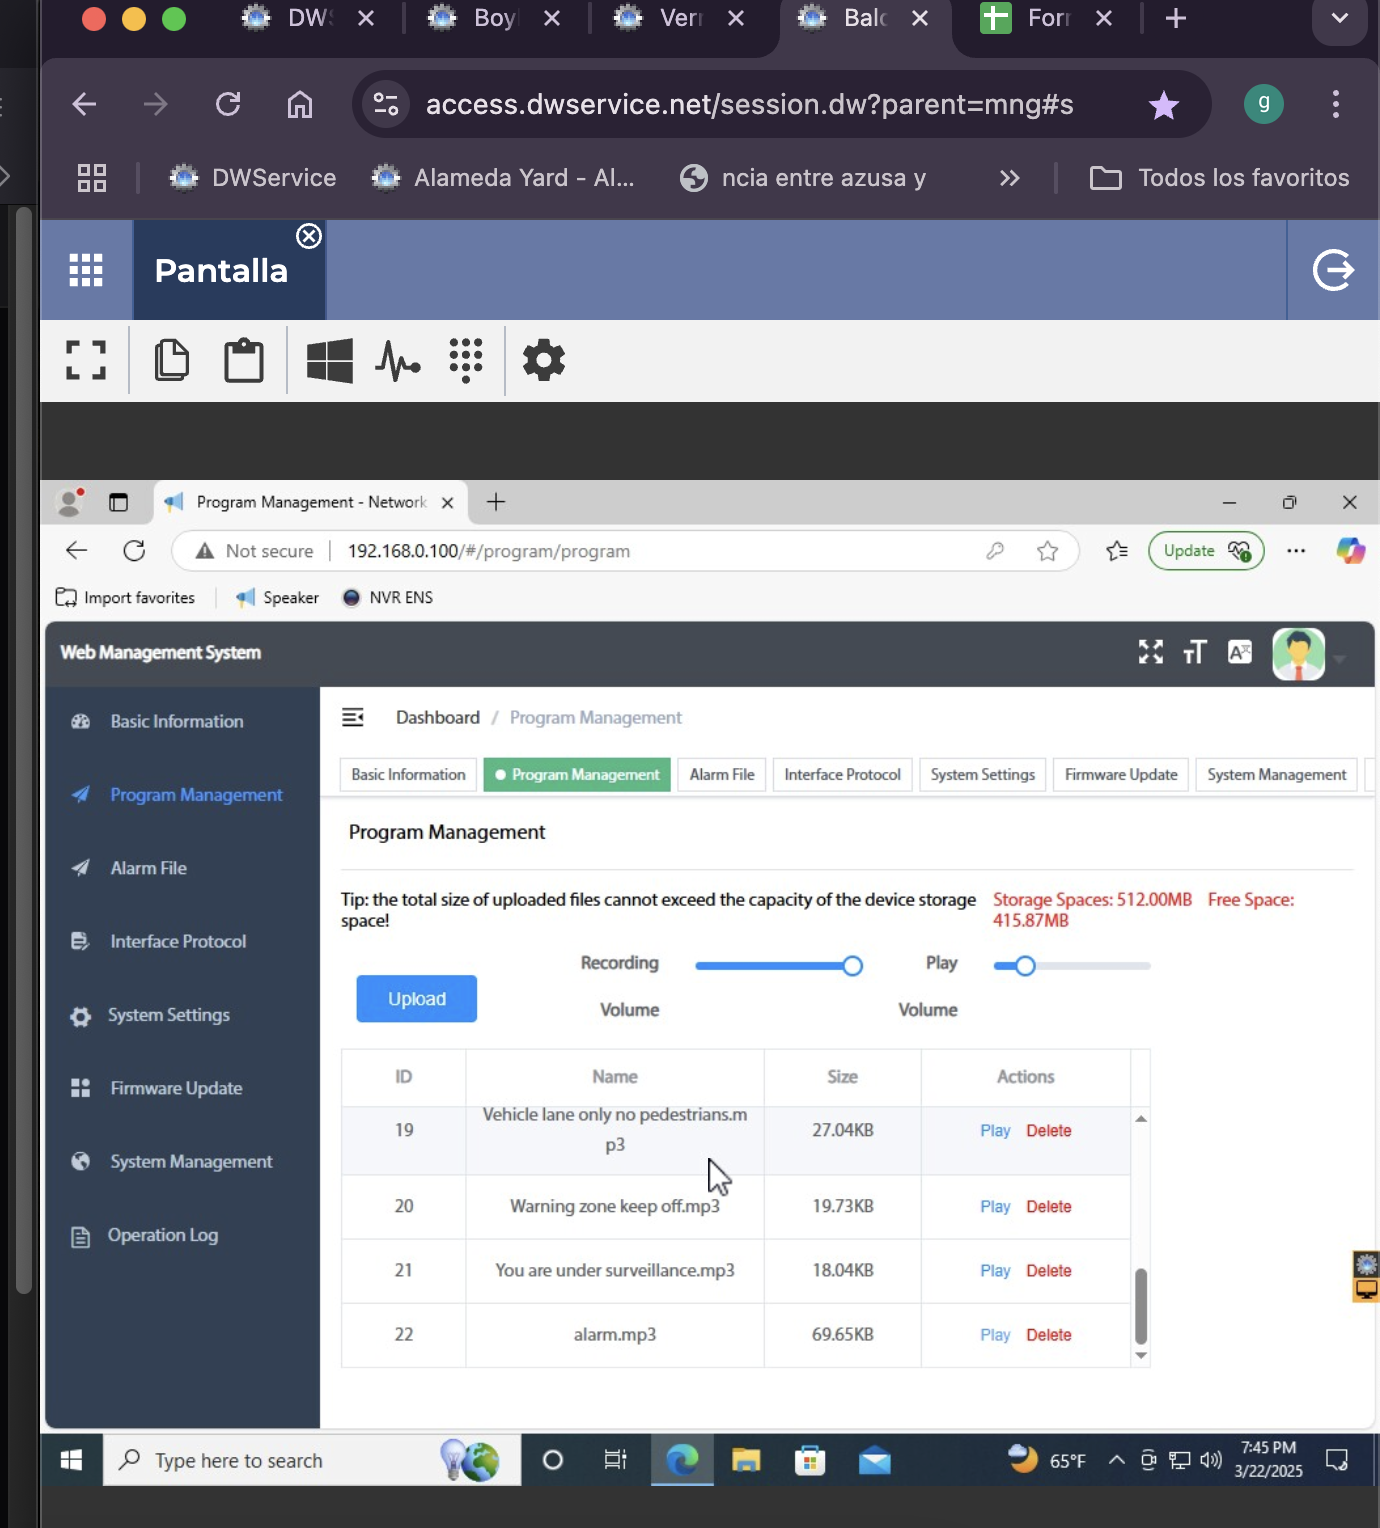The width and height of the screenshot is (1380, 1528).
Task: Open Edge Copilot icon
Action: pos(1351,551)
